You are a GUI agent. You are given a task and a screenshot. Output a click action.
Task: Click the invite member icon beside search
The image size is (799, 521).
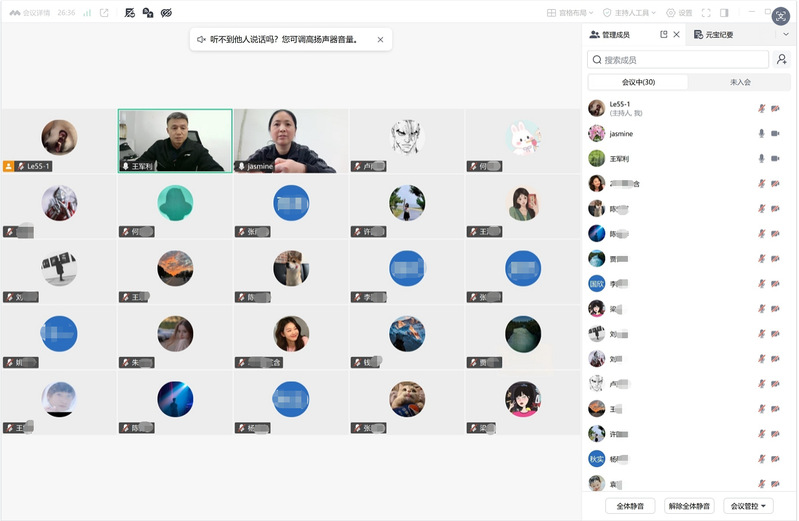[x=782, y=60]
